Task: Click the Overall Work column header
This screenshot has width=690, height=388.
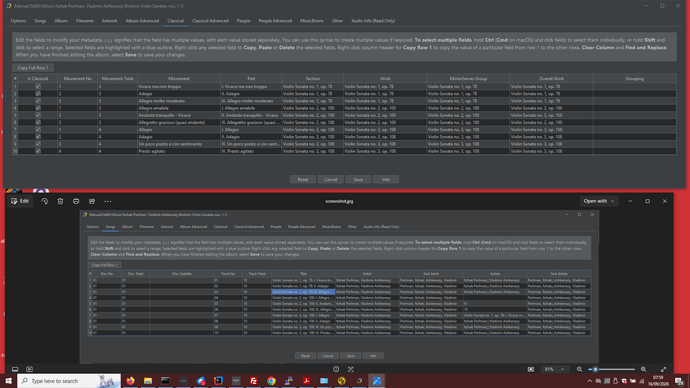Action: point(551,79)
